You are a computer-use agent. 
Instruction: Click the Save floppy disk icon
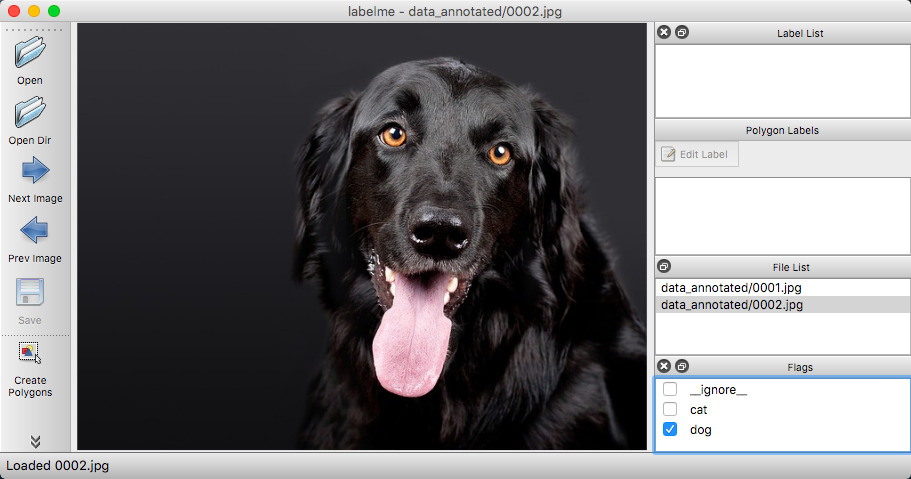click(x=30, y=292)
